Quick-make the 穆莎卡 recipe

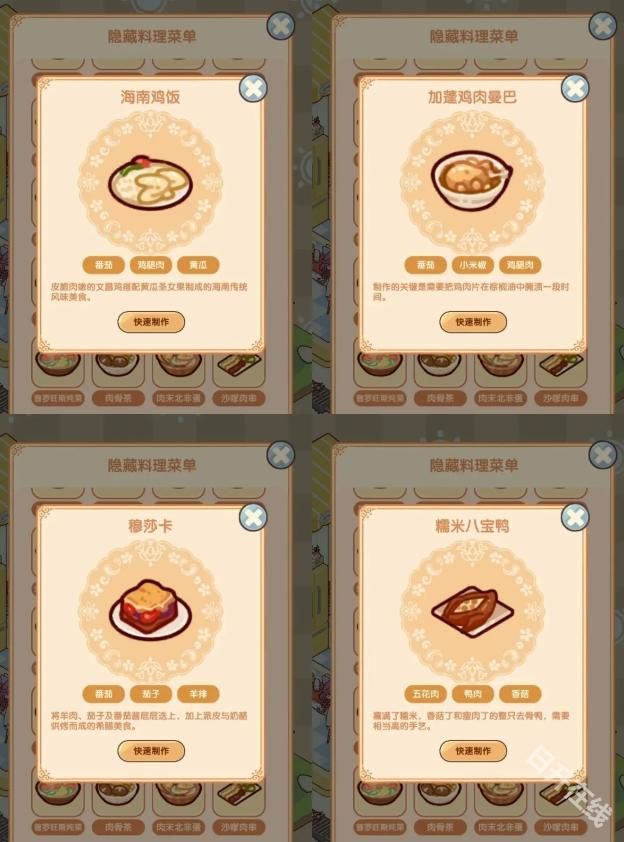(151, 751)
